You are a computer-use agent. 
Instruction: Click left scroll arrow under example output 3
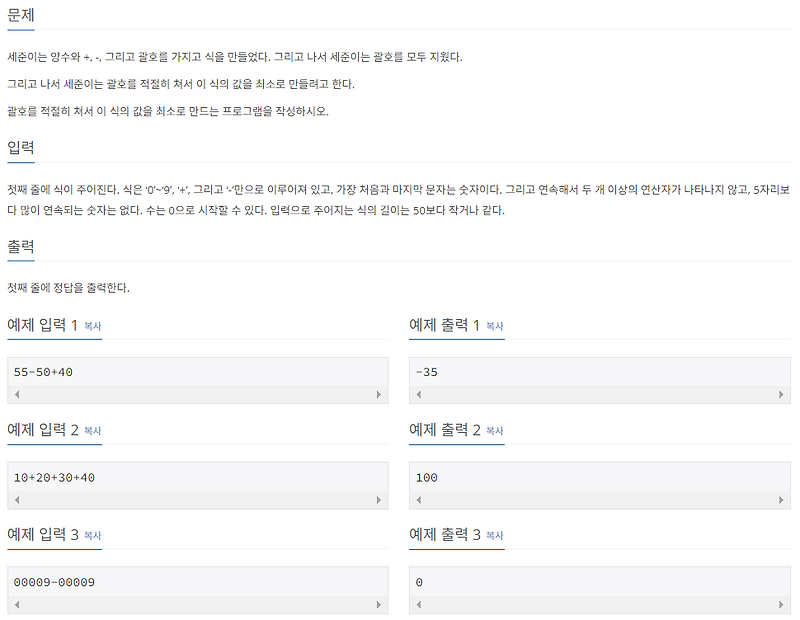tap(419, 605)
